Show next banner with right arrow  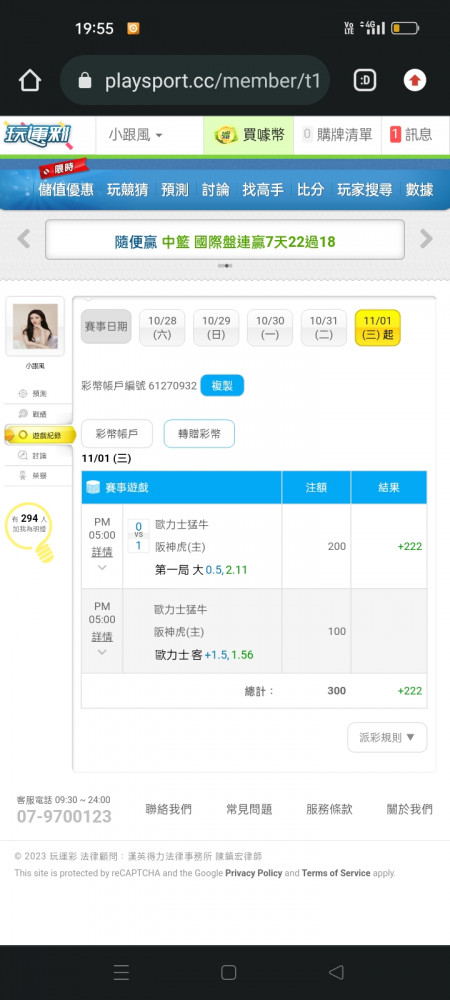(x=426, y=239)
